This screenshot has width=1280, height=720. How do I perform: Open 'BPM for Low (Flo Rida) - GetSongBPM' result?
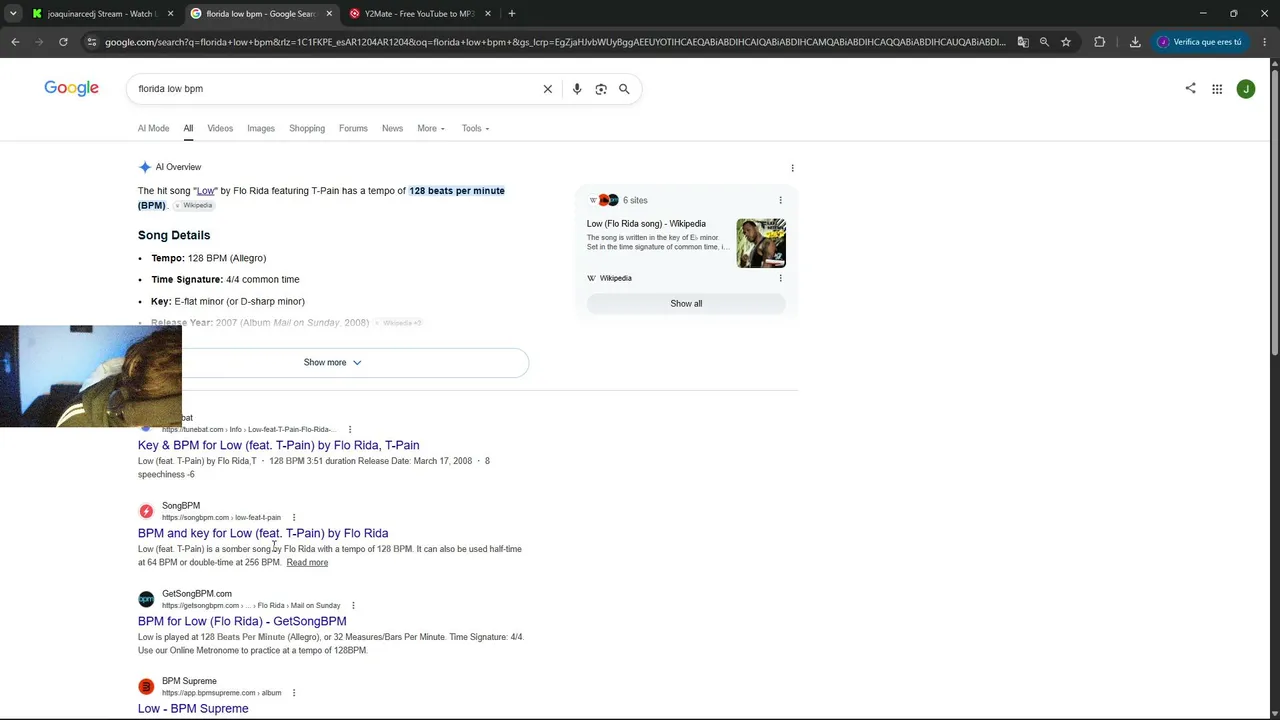tap(242, 621)
